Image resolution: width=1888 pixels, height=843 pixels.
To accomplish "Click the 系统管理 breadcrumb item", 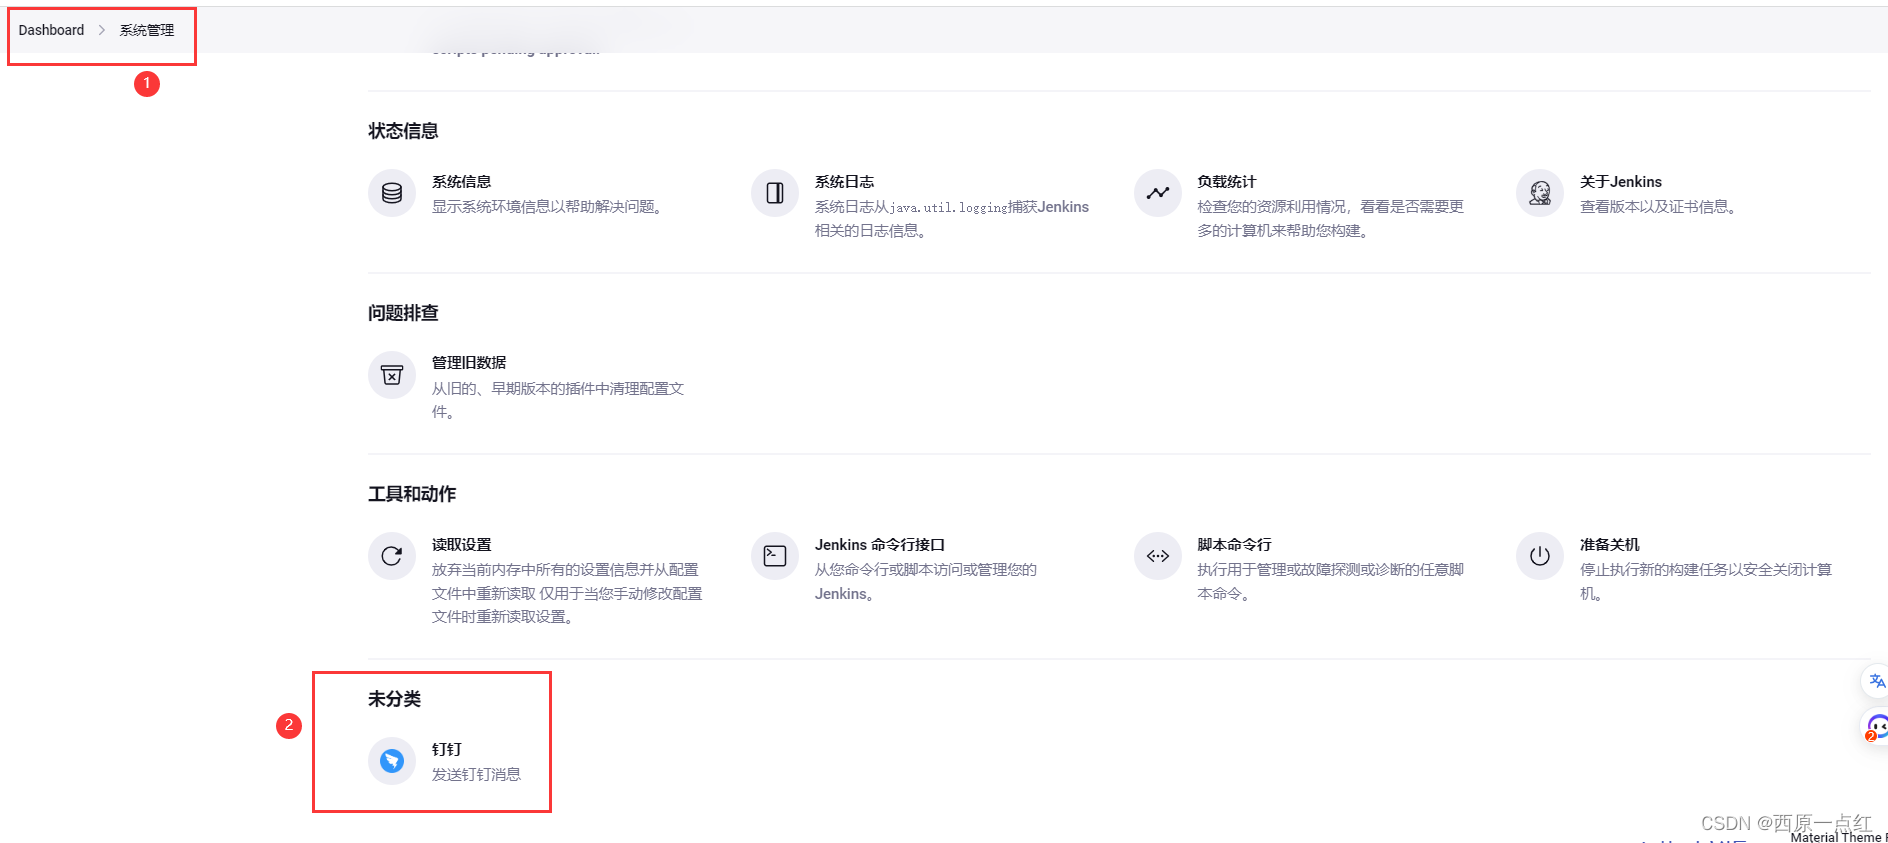I will (147, 30).
